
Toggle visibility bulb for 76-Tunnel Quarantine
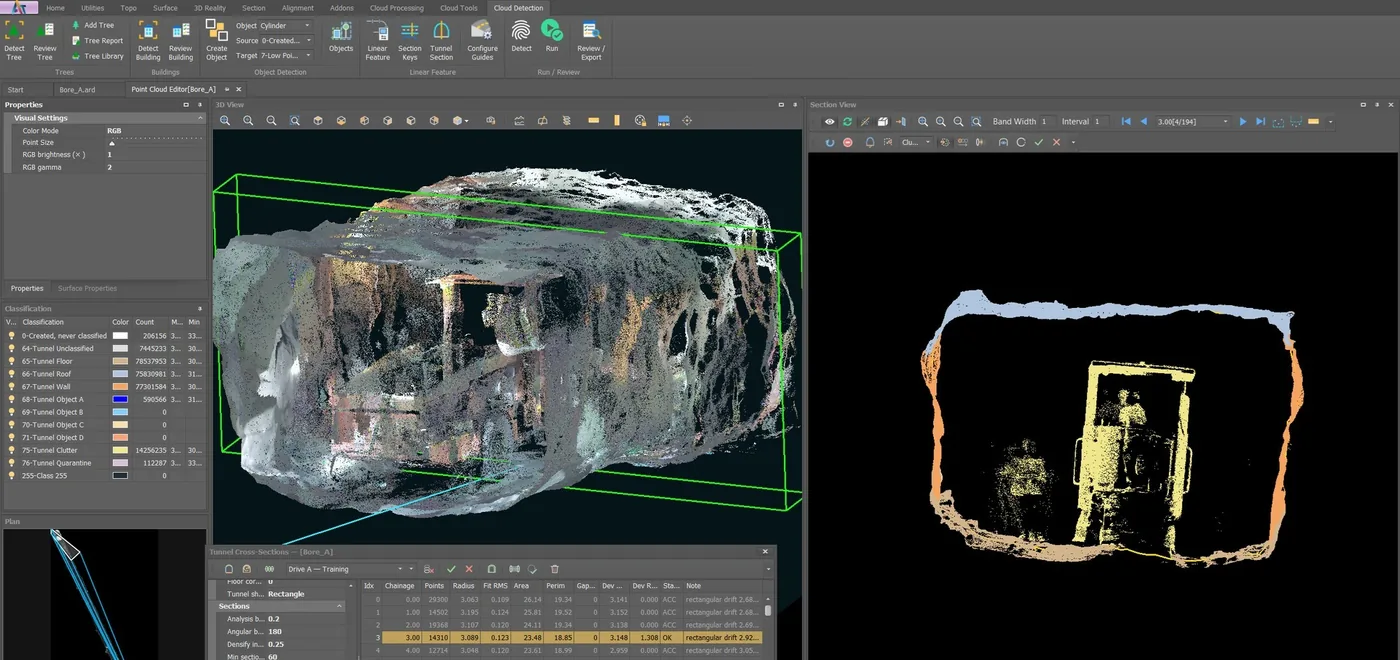12,464
